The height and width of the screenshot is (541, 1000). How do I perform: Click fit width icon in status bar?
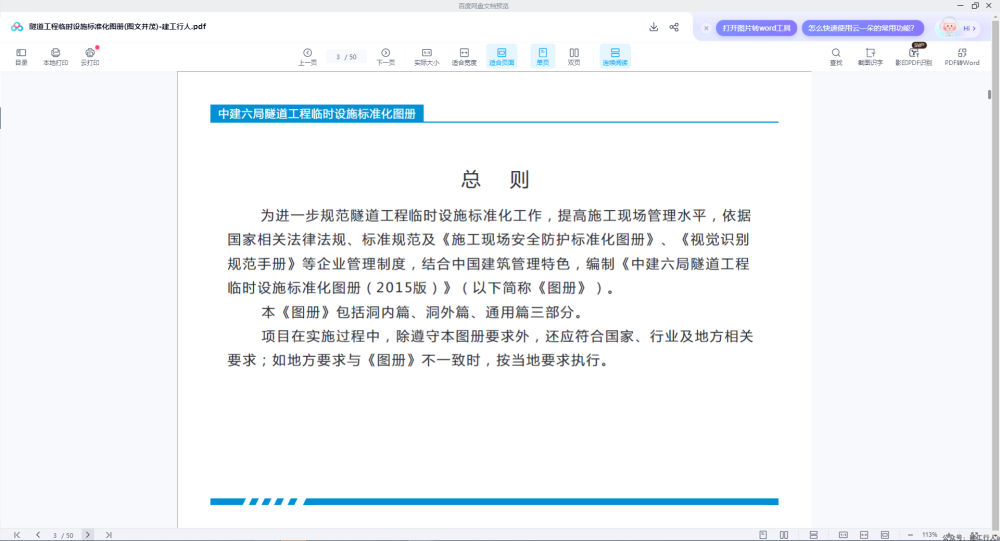tap(864, 535)
